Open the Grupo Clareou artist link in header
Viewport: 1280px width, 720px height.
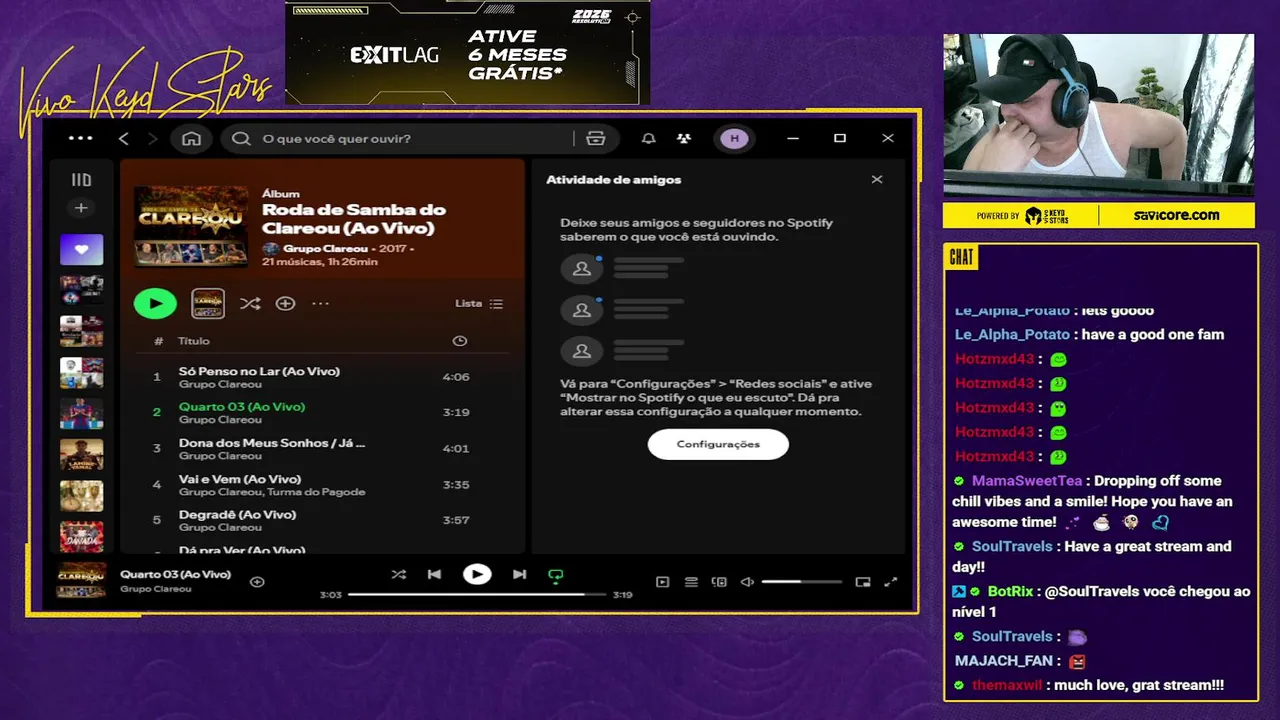pos(325,248)
